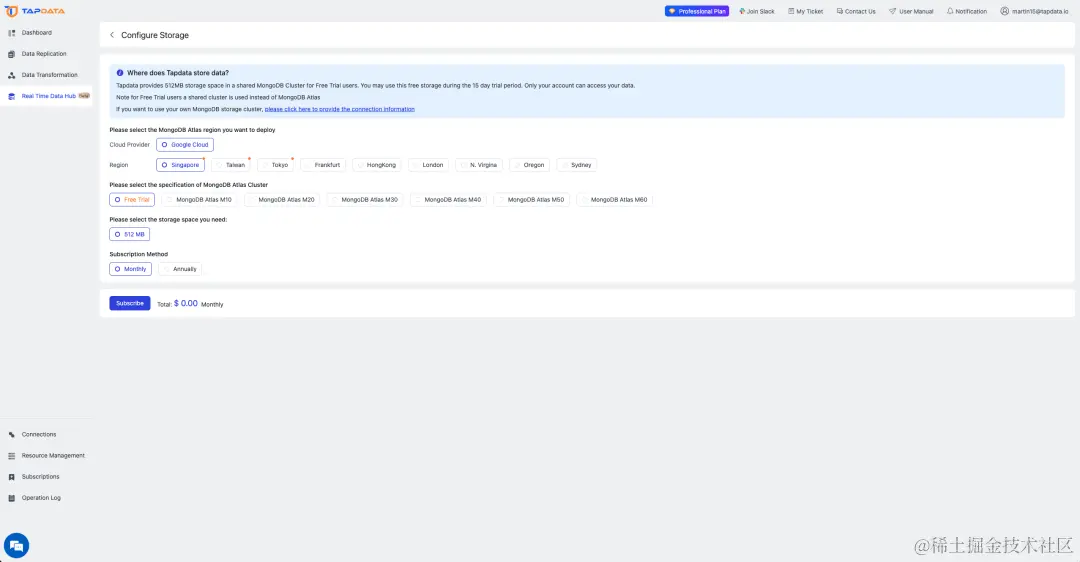Screen dimensions: 1080x562
Task: Open Contact Us link
Action: click(856, 11)
